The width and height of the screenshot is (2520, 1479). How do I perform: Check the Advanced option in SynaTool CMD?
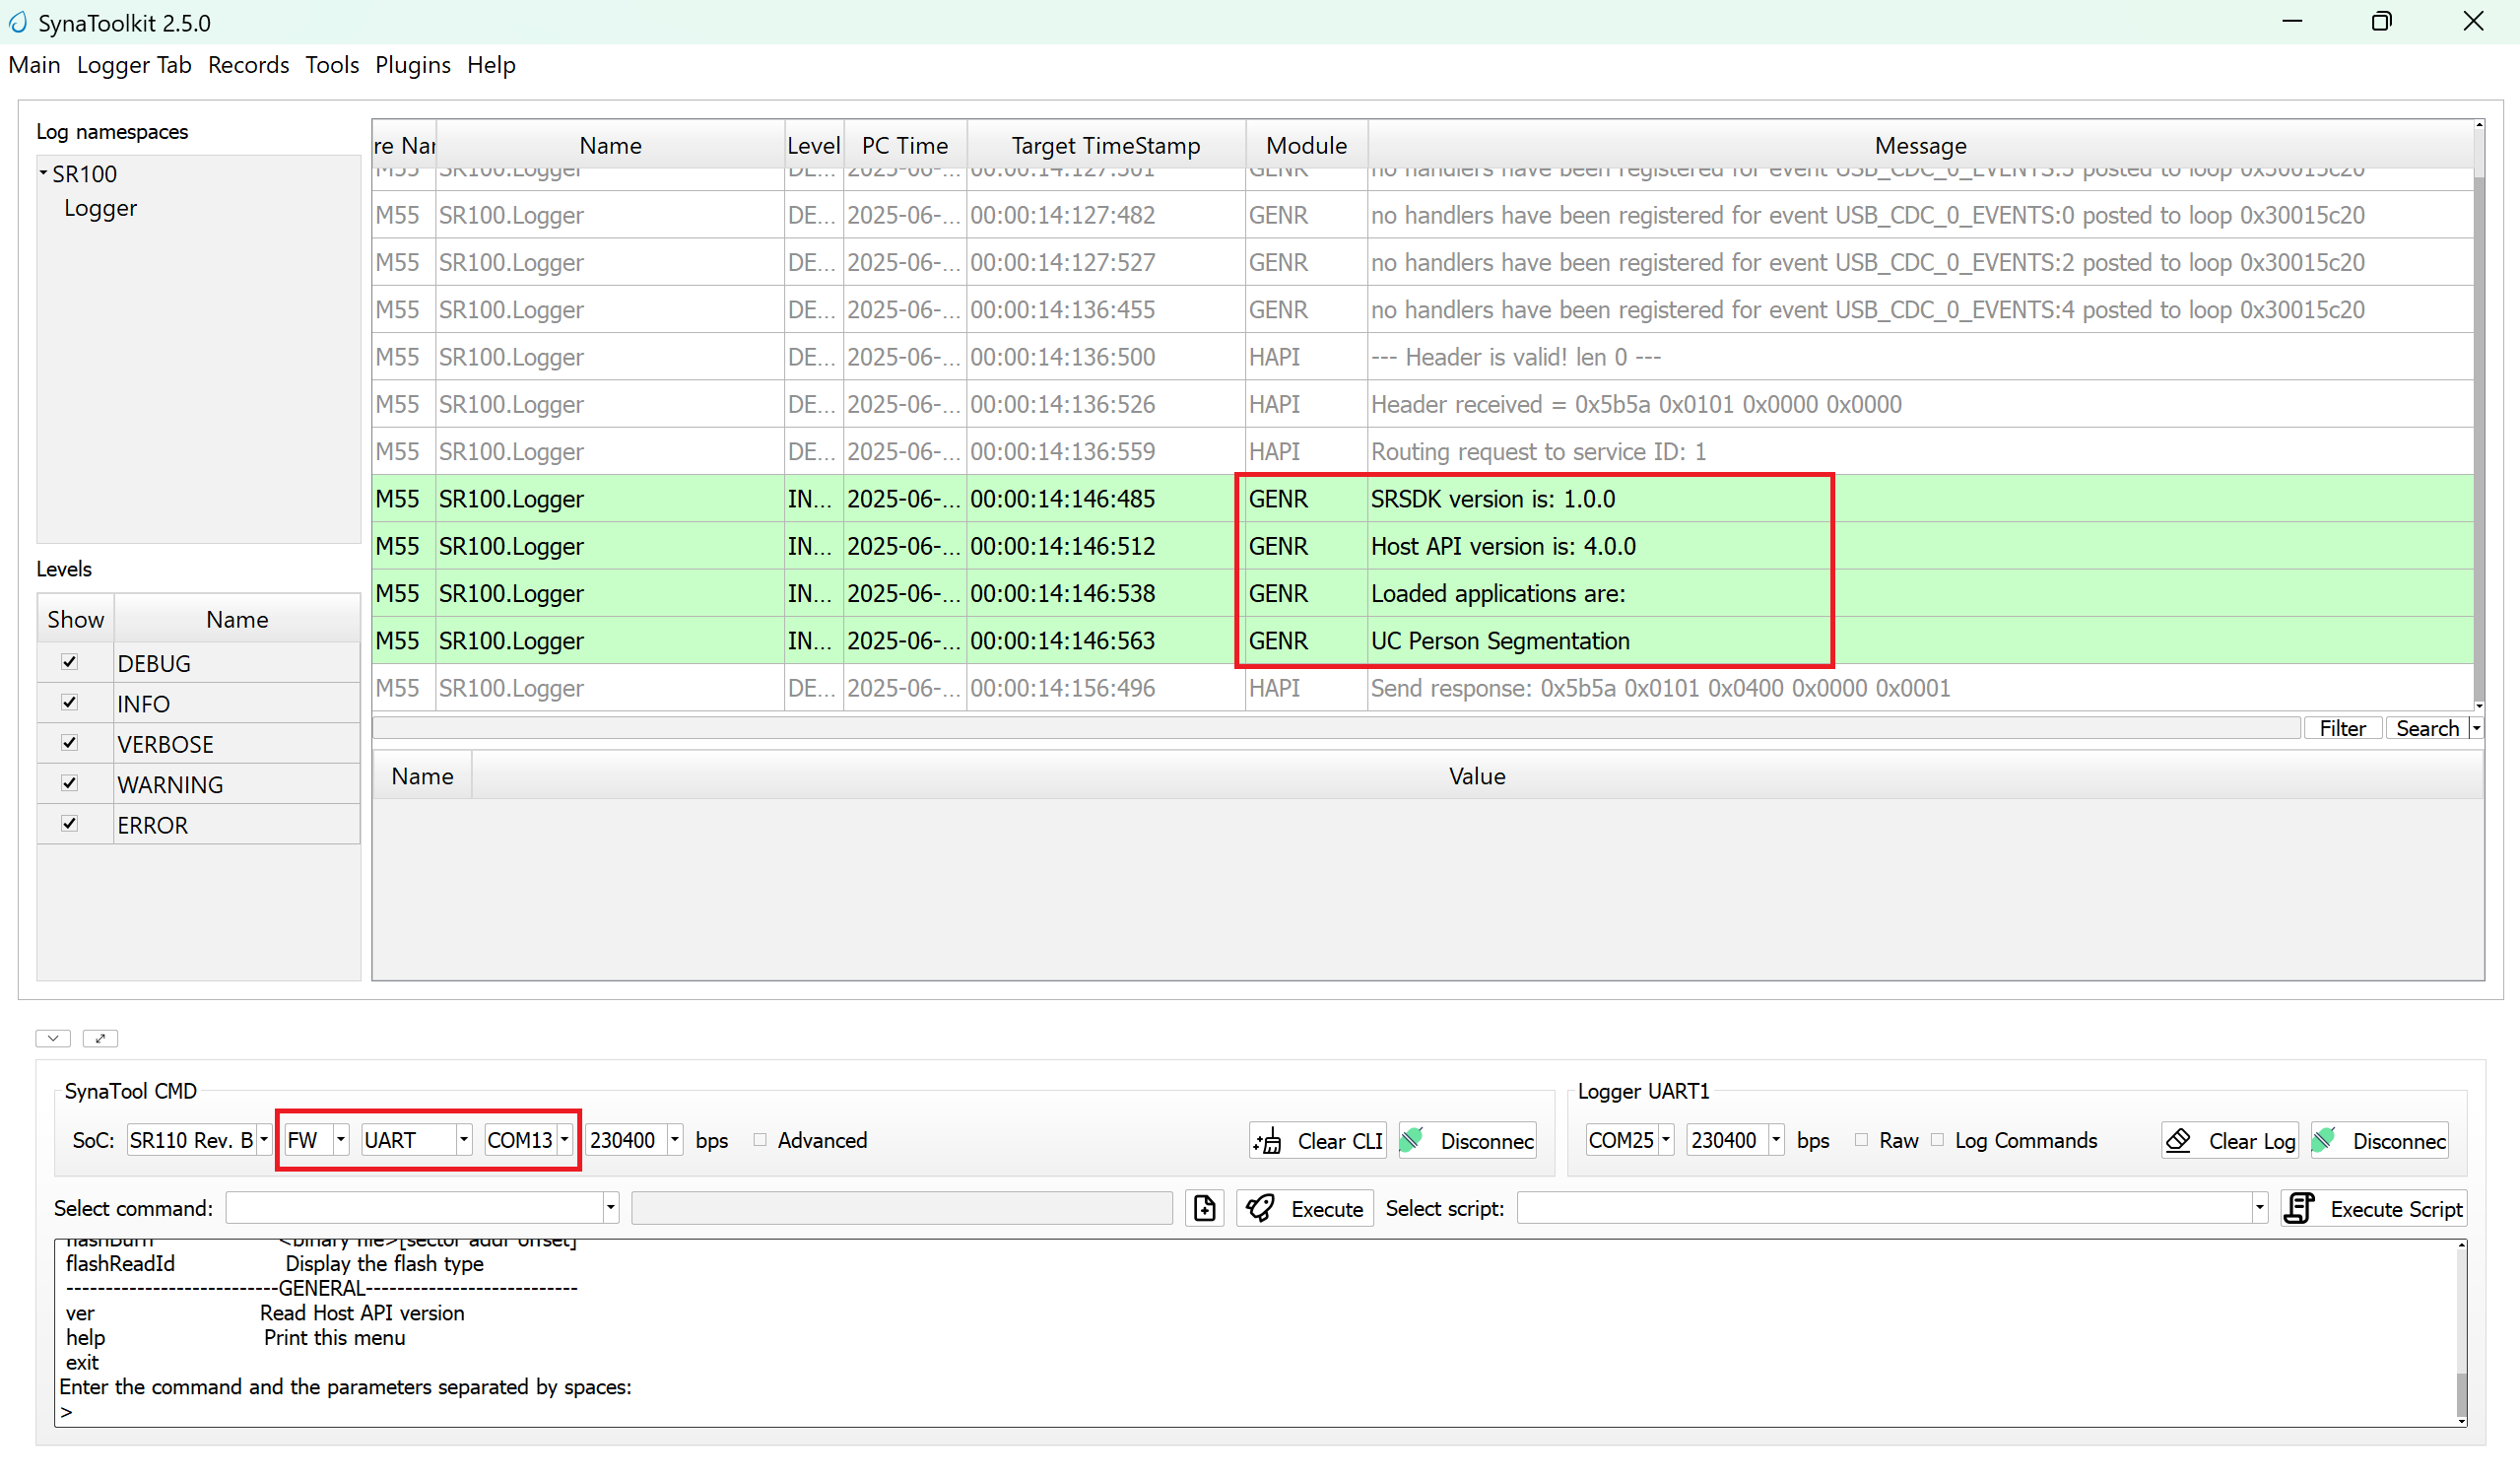click(760, 1140)
